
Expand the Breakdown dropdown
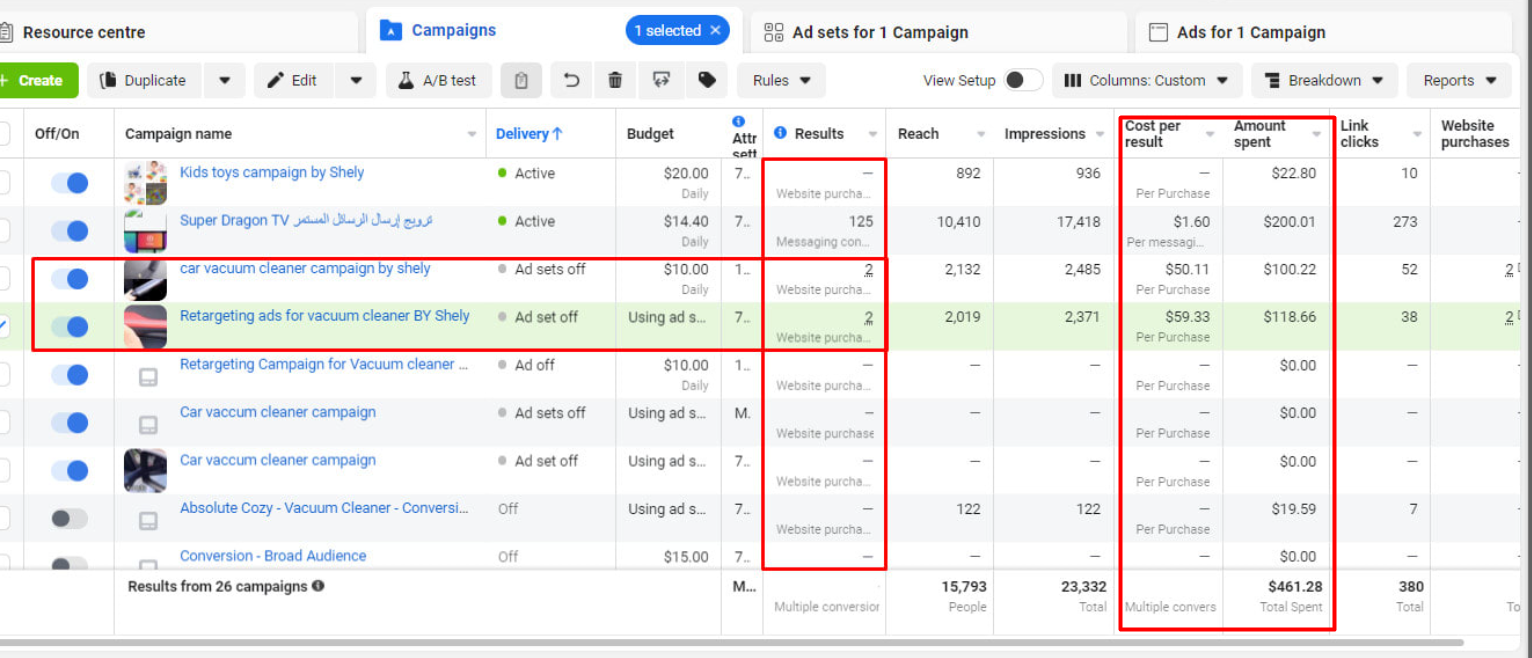click(x=1324, y=81)
